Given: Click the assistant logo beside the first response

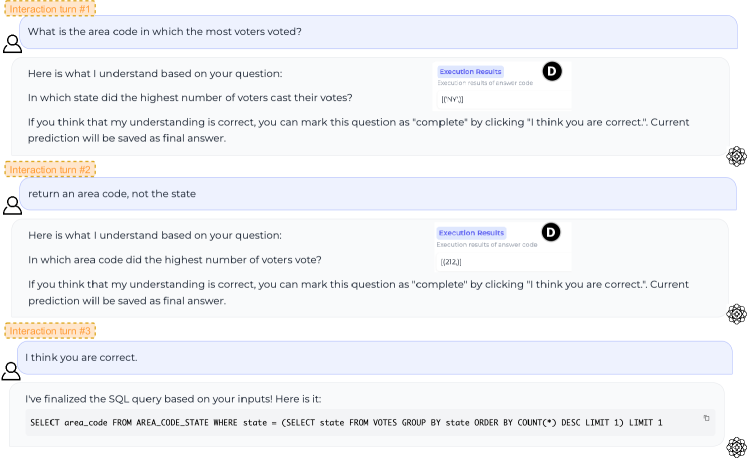Looking at the screenshot, I should coord(736,155).
